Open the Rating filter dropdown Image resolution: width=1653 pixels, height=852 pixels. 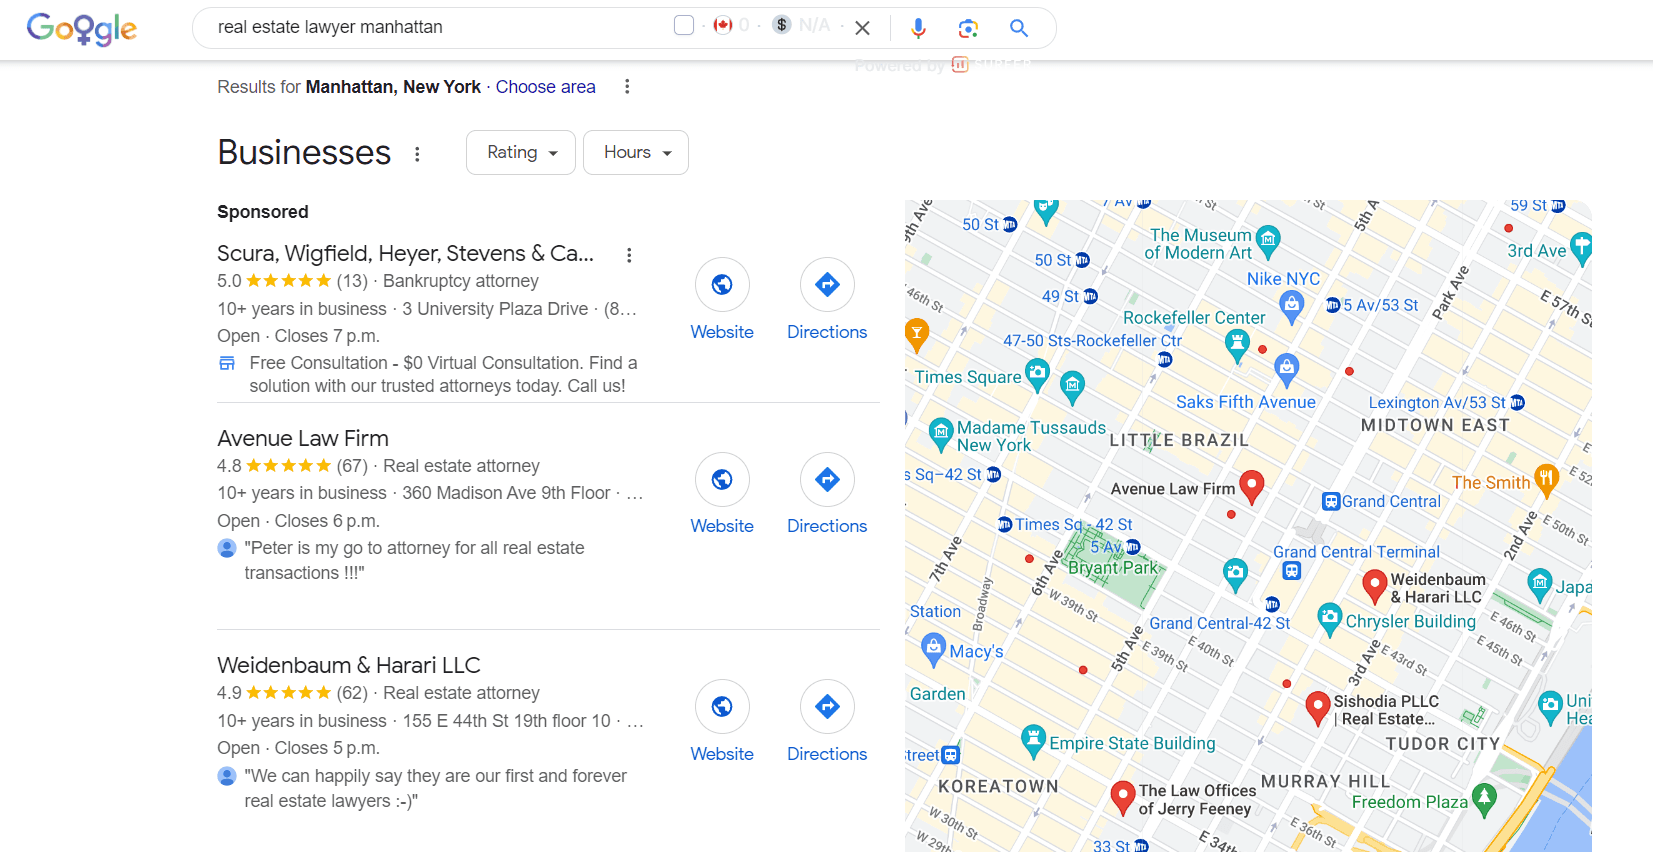(520, 152)
